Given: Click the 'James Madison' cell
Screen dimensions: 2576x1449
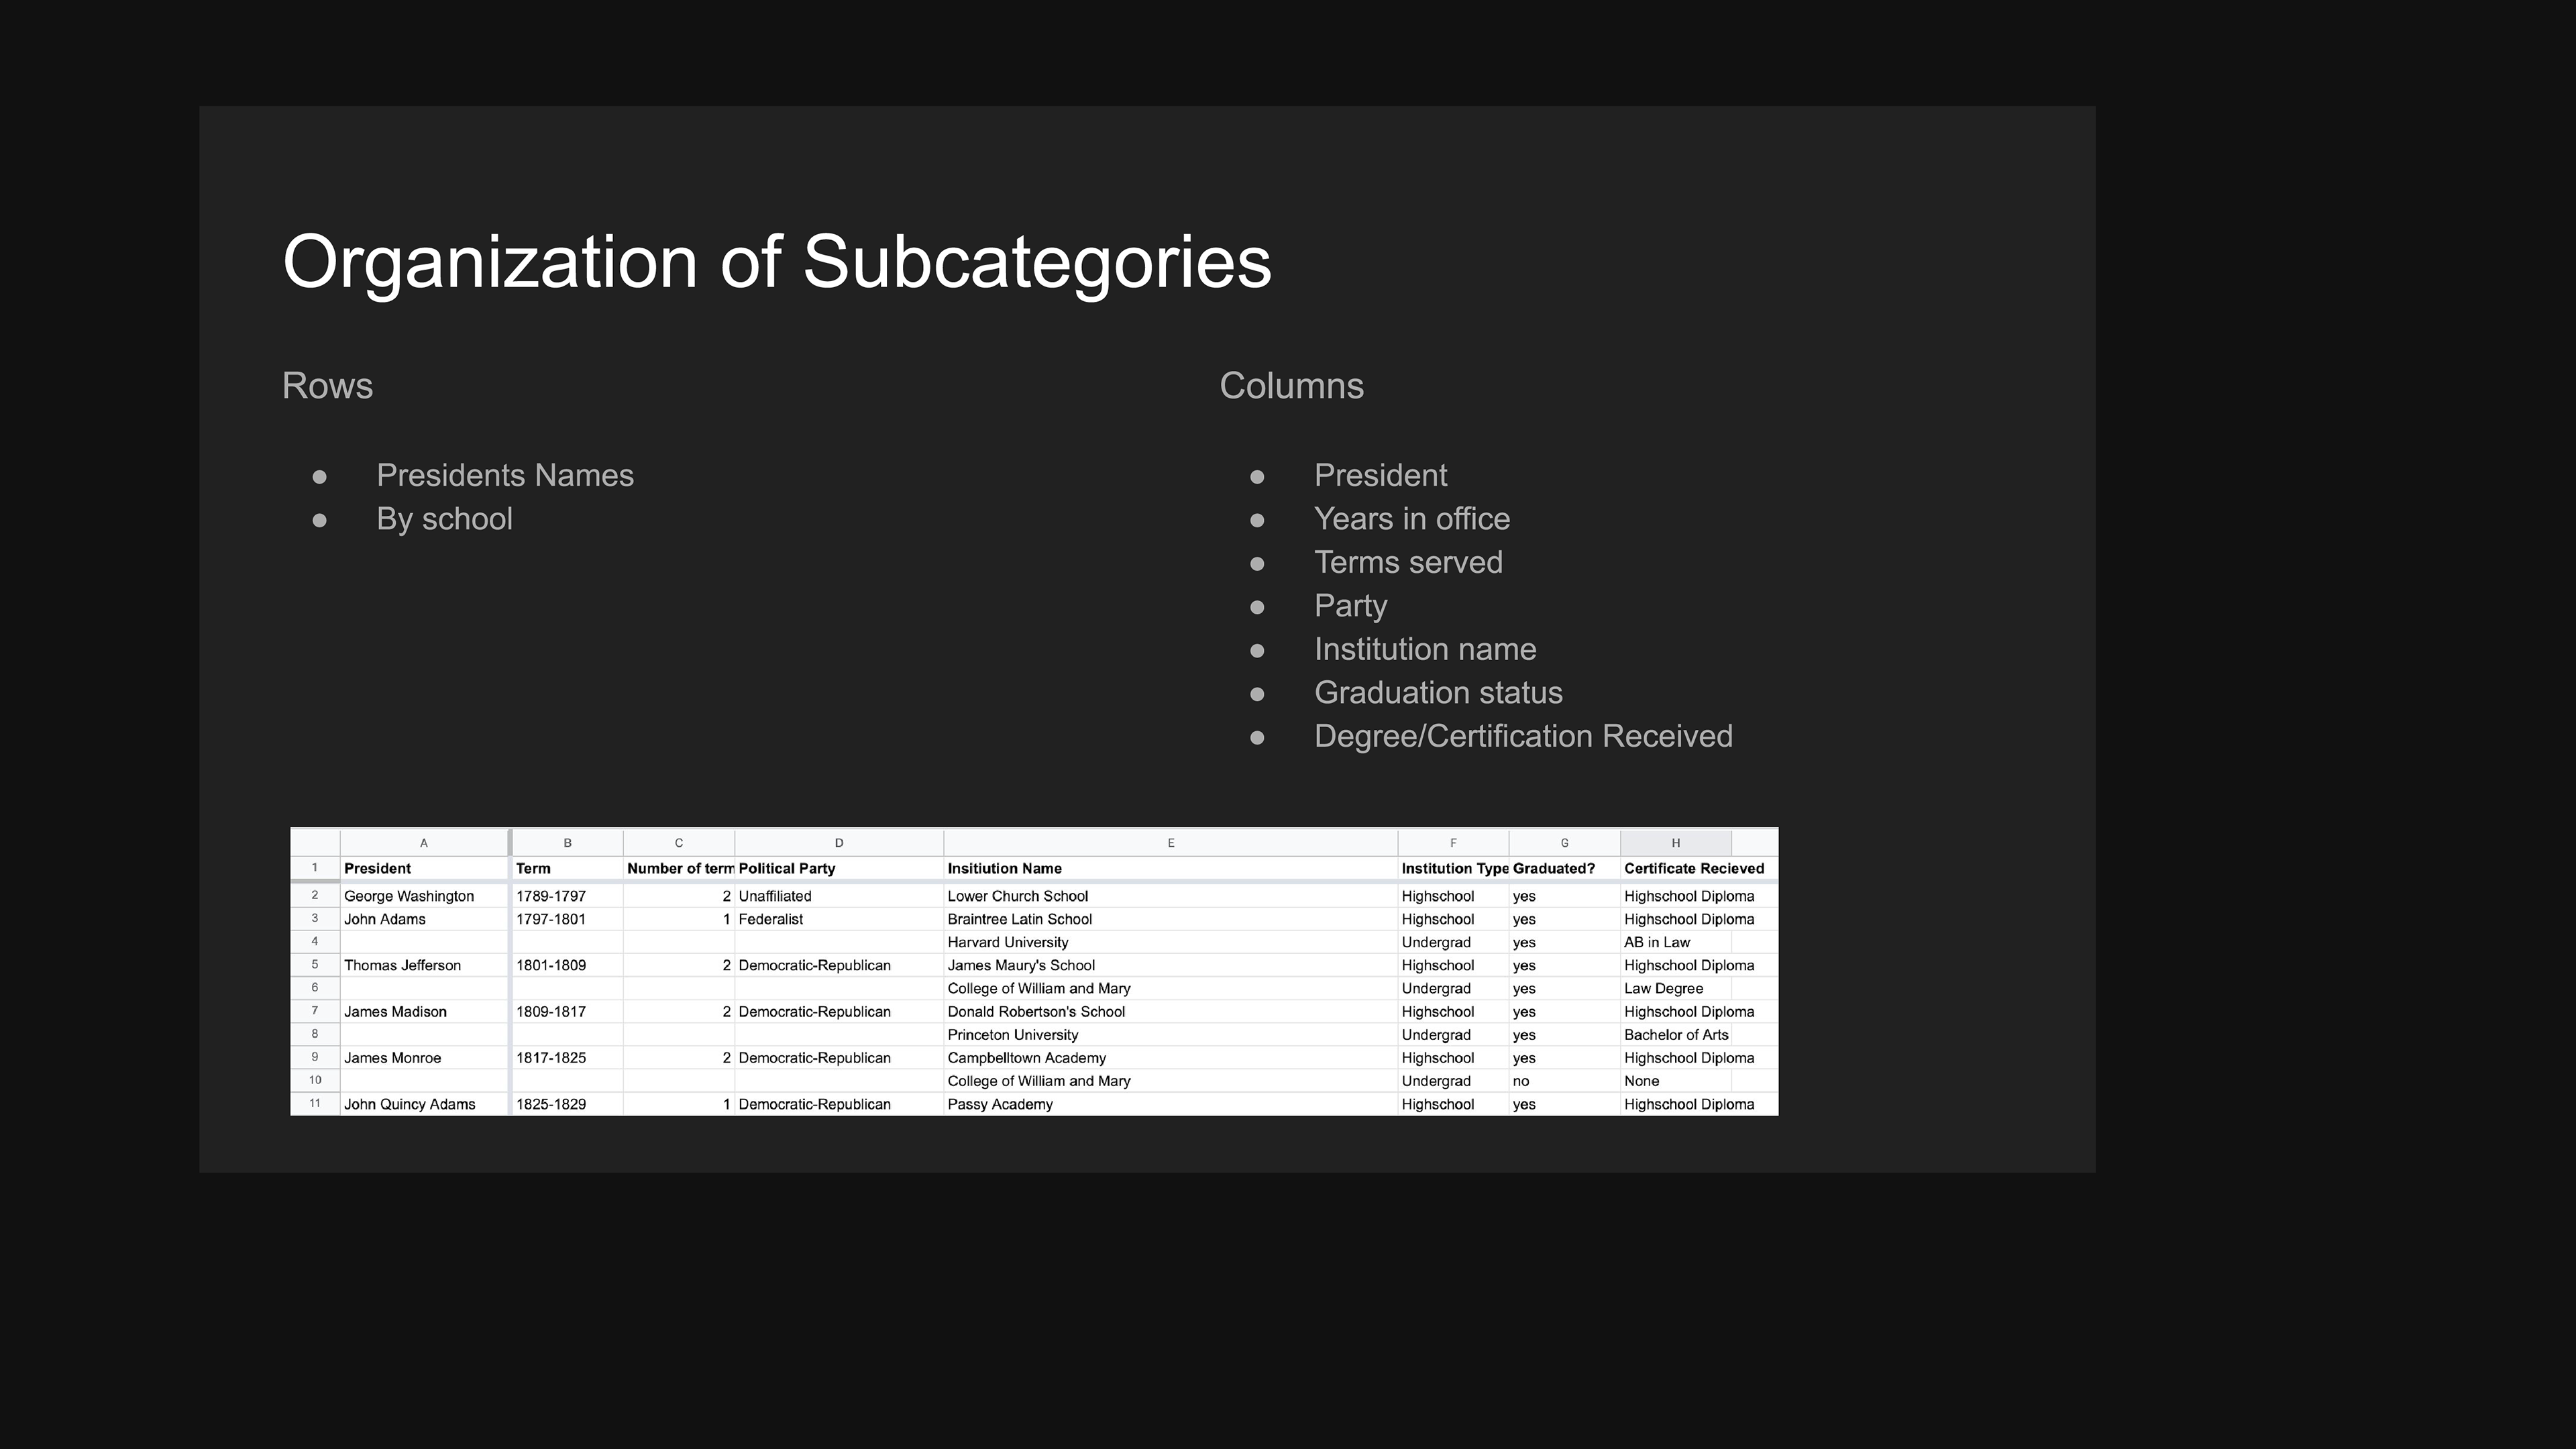Looking at the screenshot, I should (x=424, y=1011).
